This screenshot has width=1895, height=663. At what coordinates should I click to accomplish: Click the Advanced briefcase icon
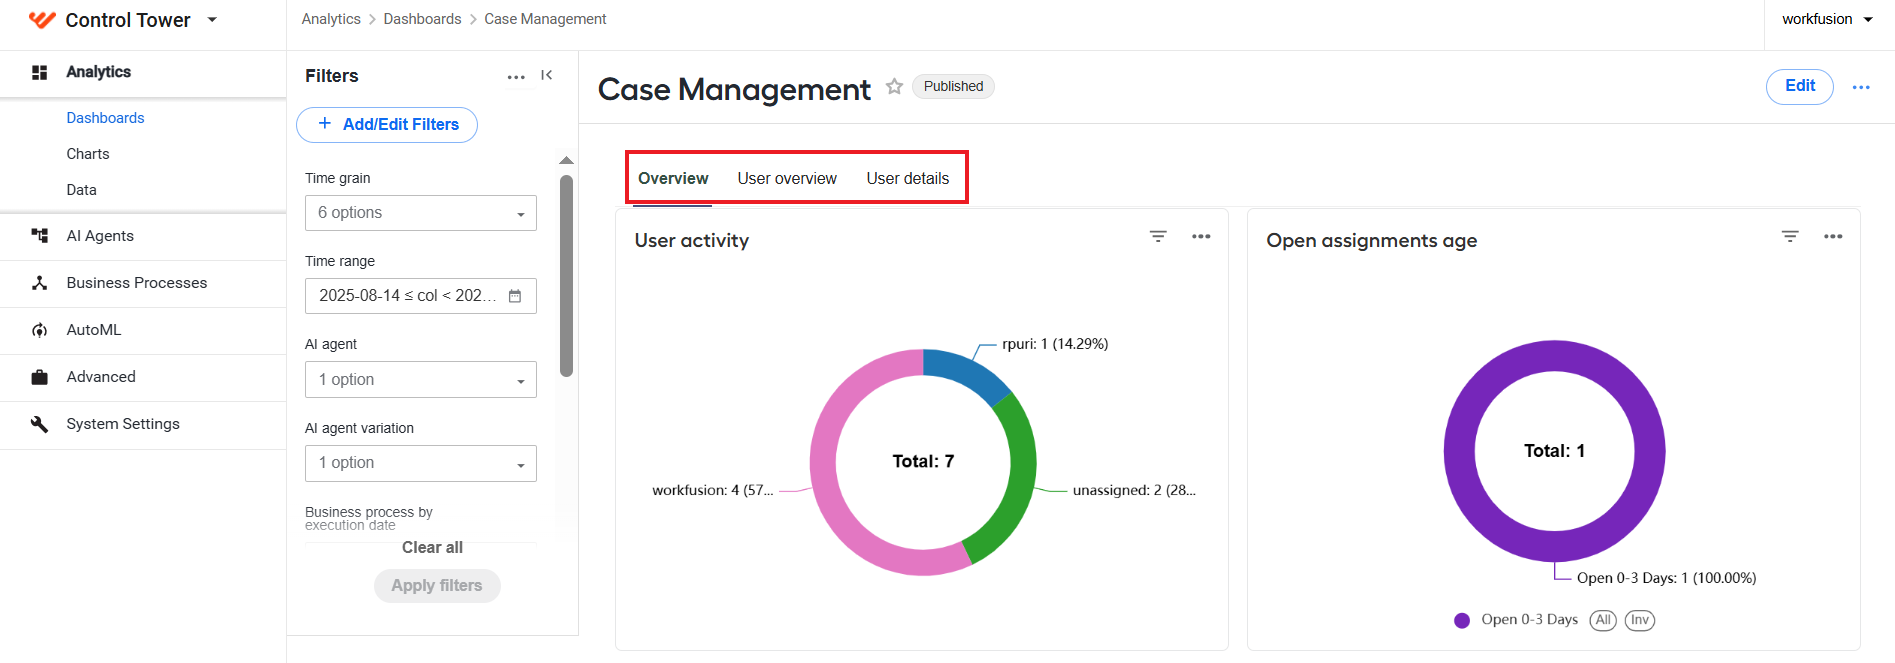click(40, 377)
